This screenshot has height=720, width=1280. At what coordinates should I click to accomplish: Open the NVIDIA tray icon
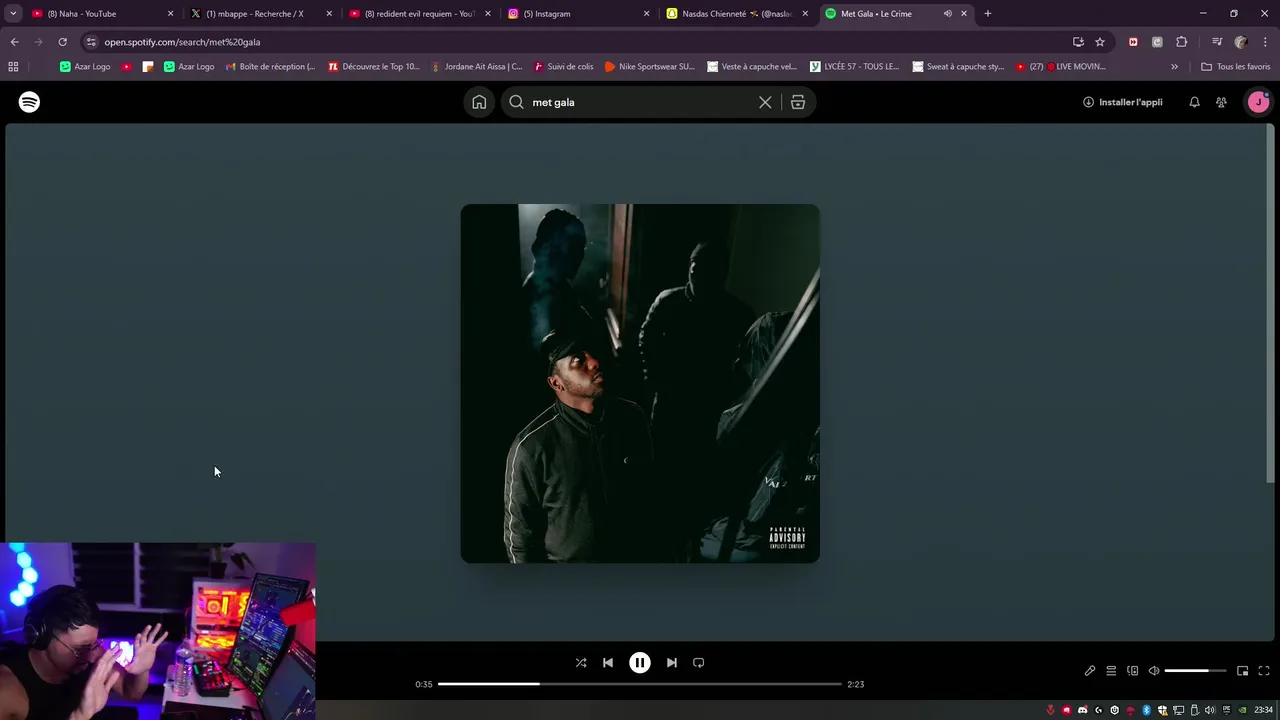tap(1242, 710)
